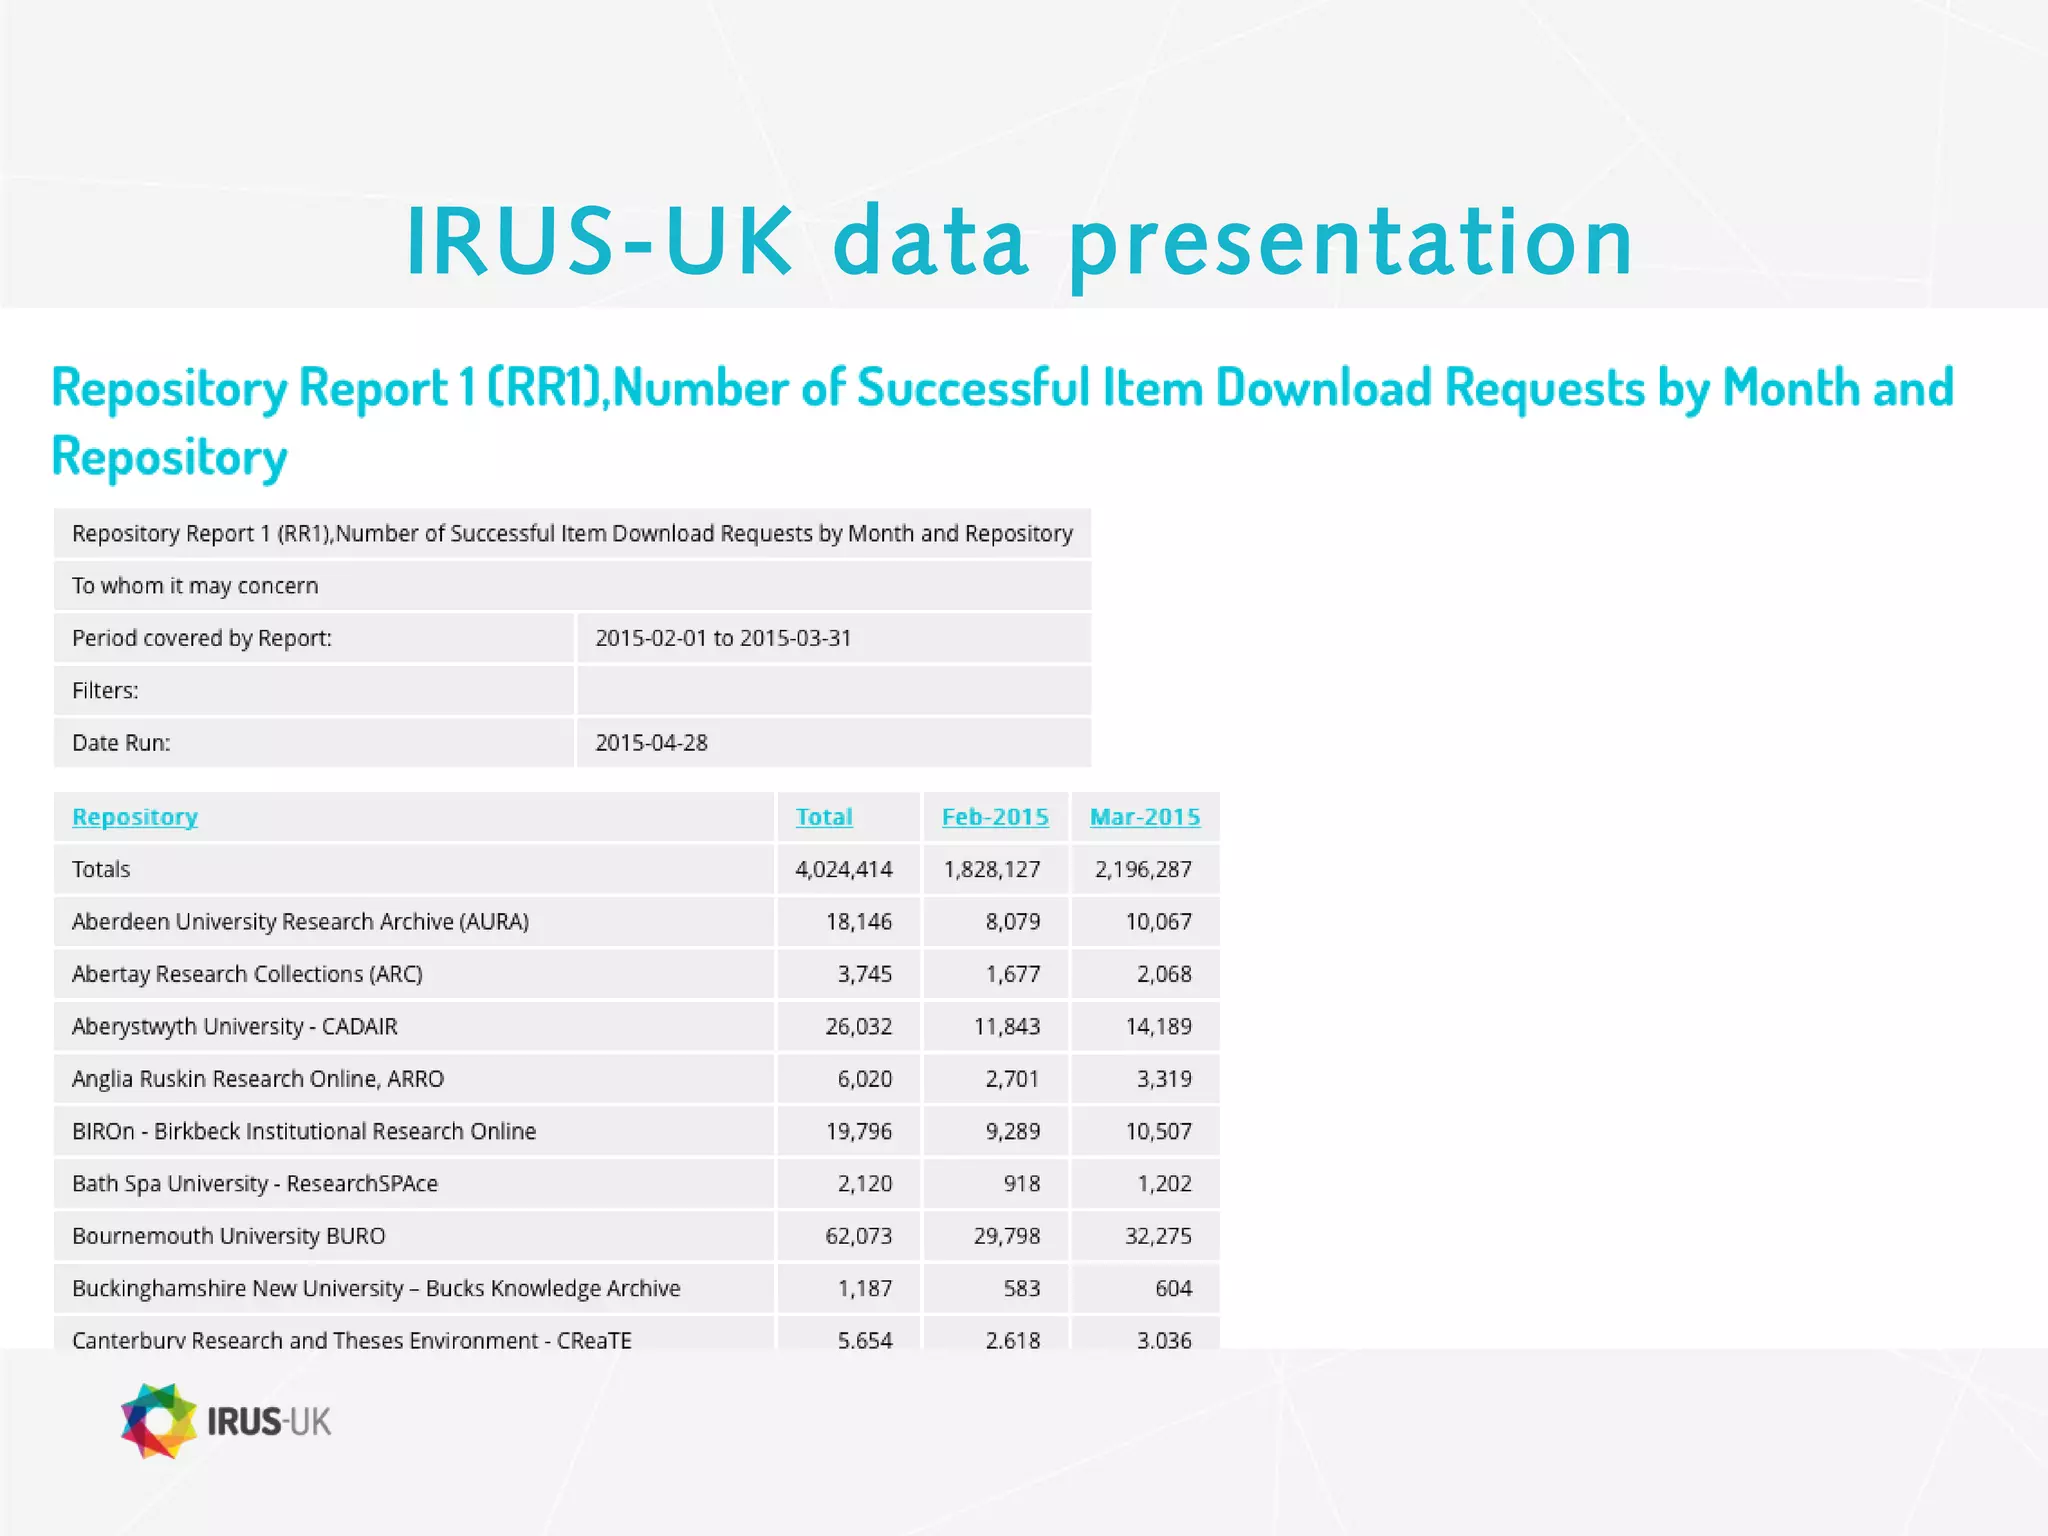
Task: Sort by the Total column link
Action: pos(824,817)
